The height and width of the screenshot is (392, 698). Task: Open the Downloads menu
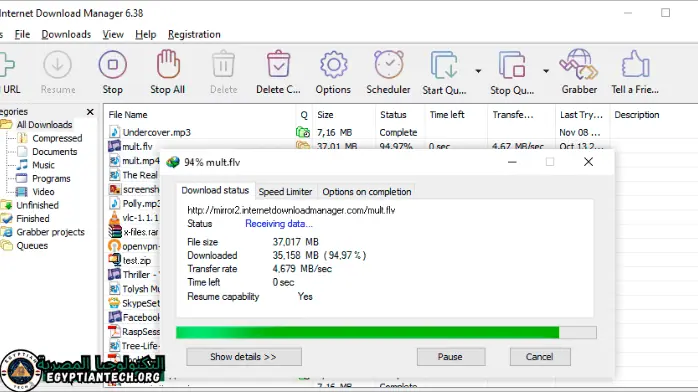point(66,34)
